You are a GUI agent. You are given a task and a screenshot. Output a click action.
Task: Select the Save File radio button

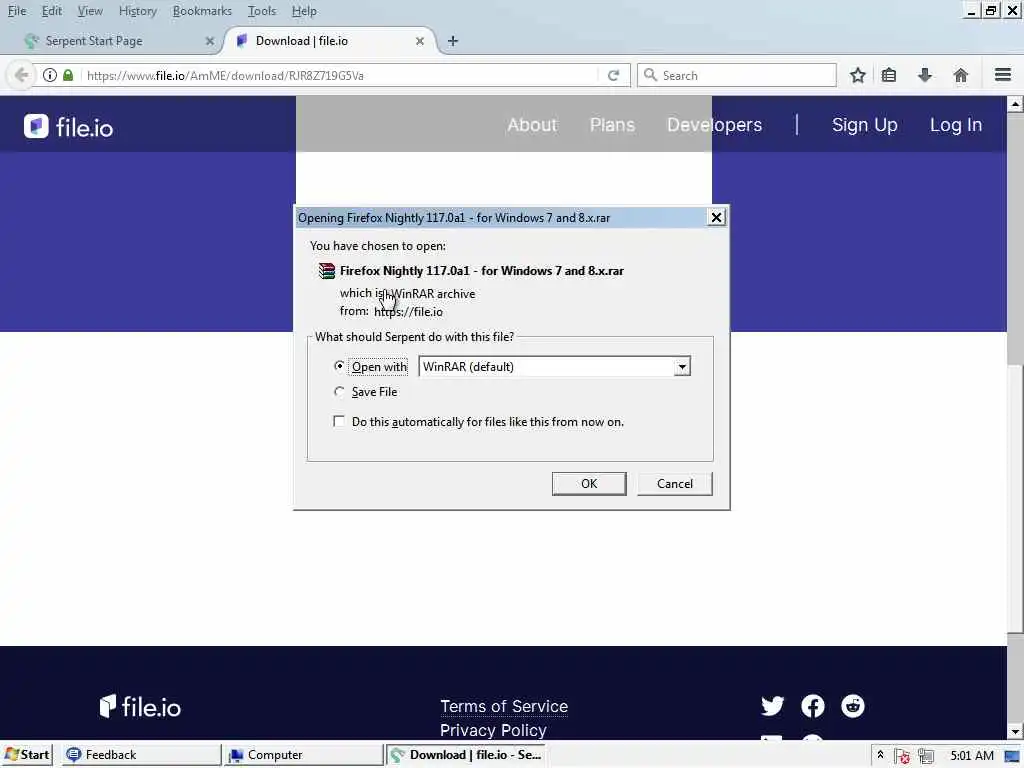339,392
